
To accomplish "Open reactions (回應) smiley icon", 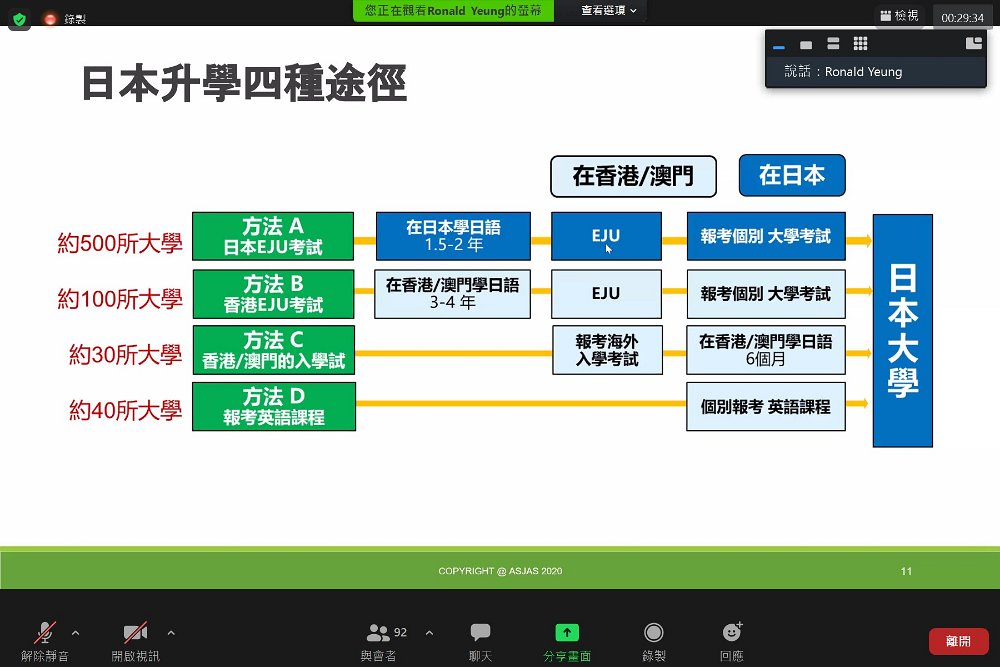I will (732, 633).
